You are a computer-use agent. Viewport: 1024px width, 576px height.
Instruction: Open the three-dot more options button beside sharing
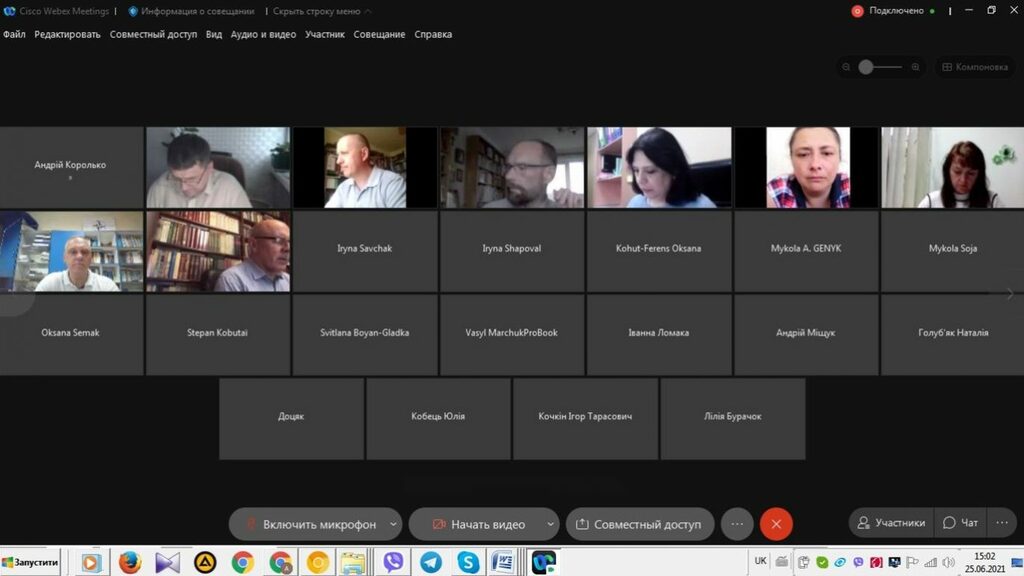737,524
